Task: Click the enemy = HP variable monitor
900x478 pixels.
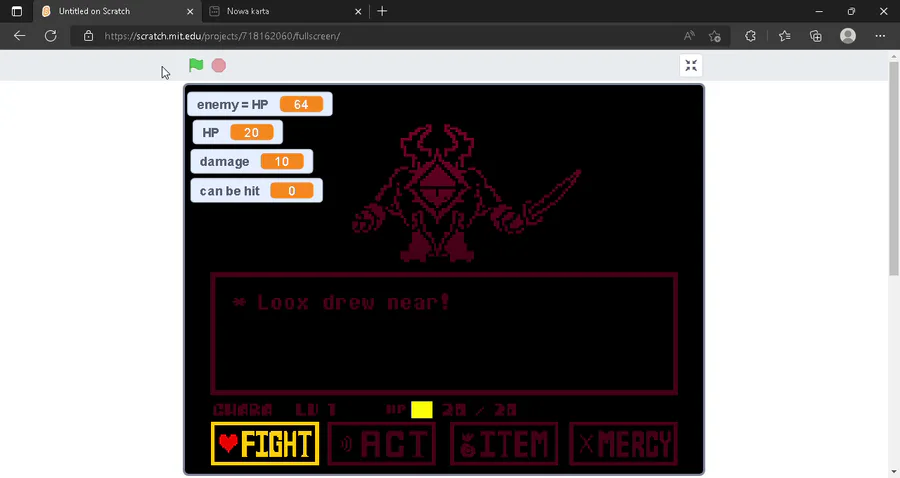Action: [x=259, y=104]
